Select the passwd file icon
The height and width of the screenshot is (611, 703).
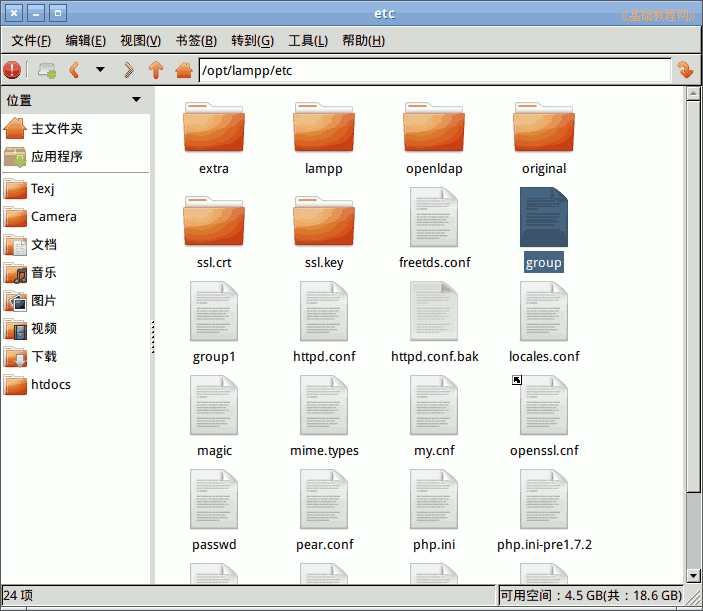pyautogui.click(x=214, y=499)
